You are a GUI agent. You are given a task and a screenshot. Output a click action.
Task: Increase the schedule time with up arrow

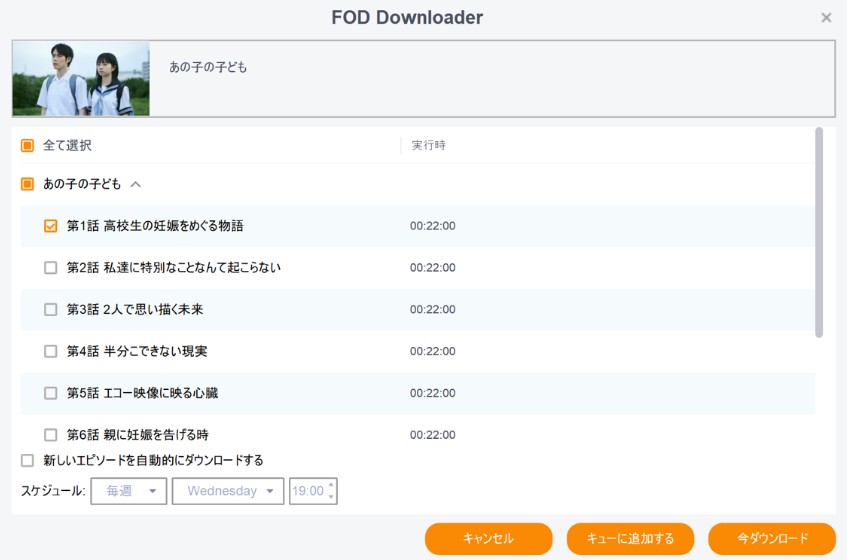[x=331, y=485]
